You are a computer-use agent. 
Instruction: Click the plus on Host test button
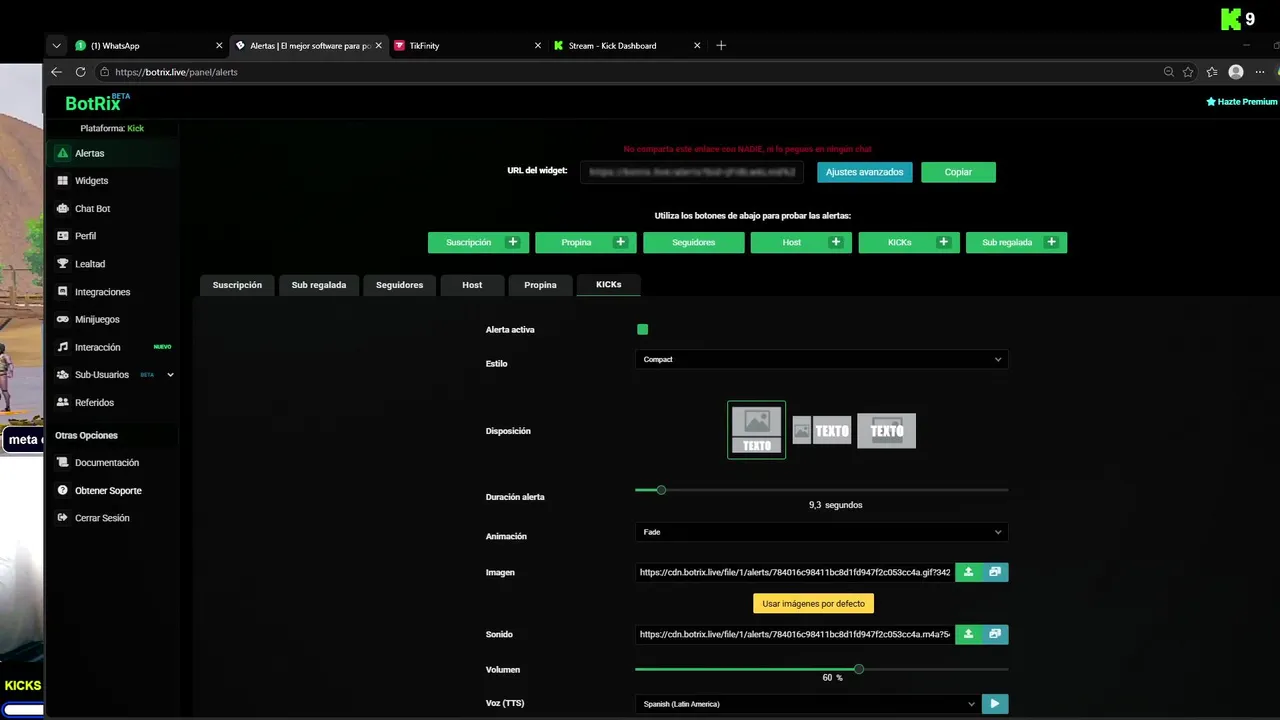pyautogui.click(x=835, y=242)
